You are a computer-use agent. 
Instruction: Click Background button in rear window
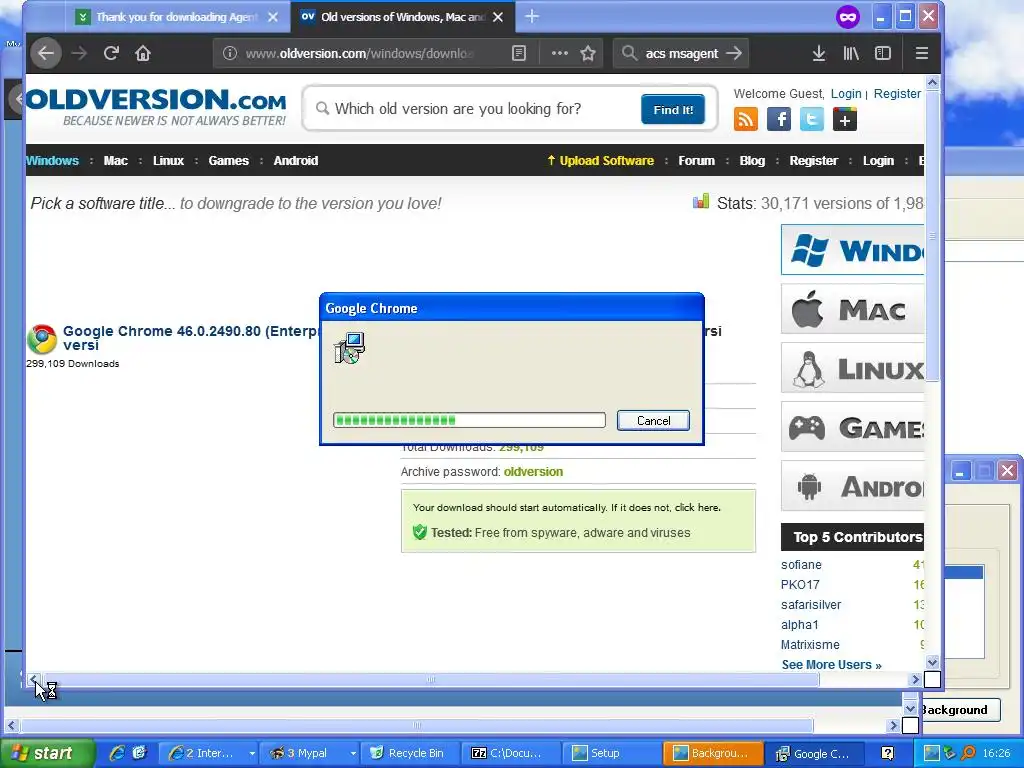pos(960,710)
